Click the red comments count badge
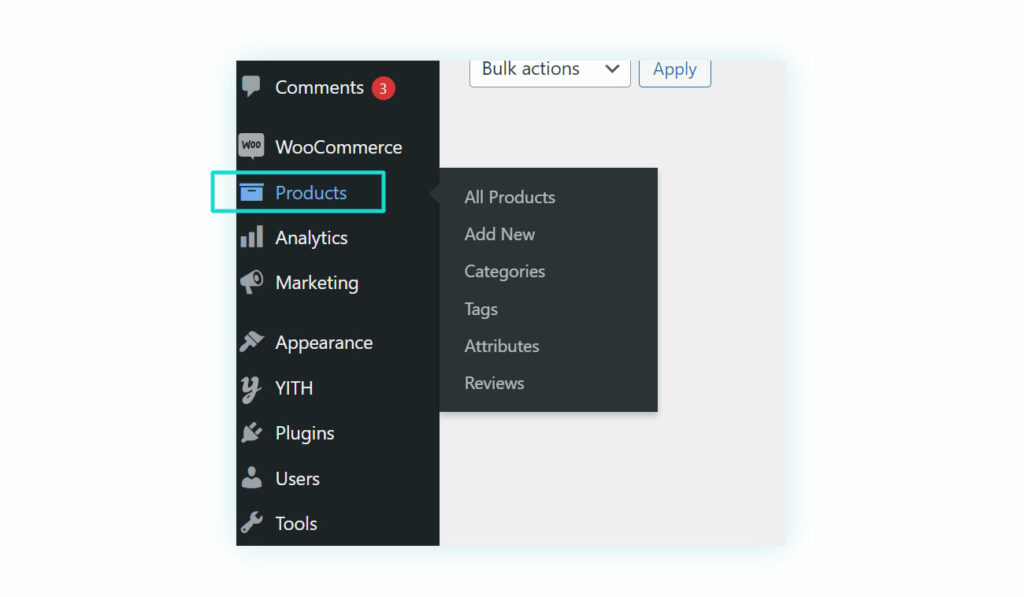This screenshot has height=597, width=1024. pos(383,88)
